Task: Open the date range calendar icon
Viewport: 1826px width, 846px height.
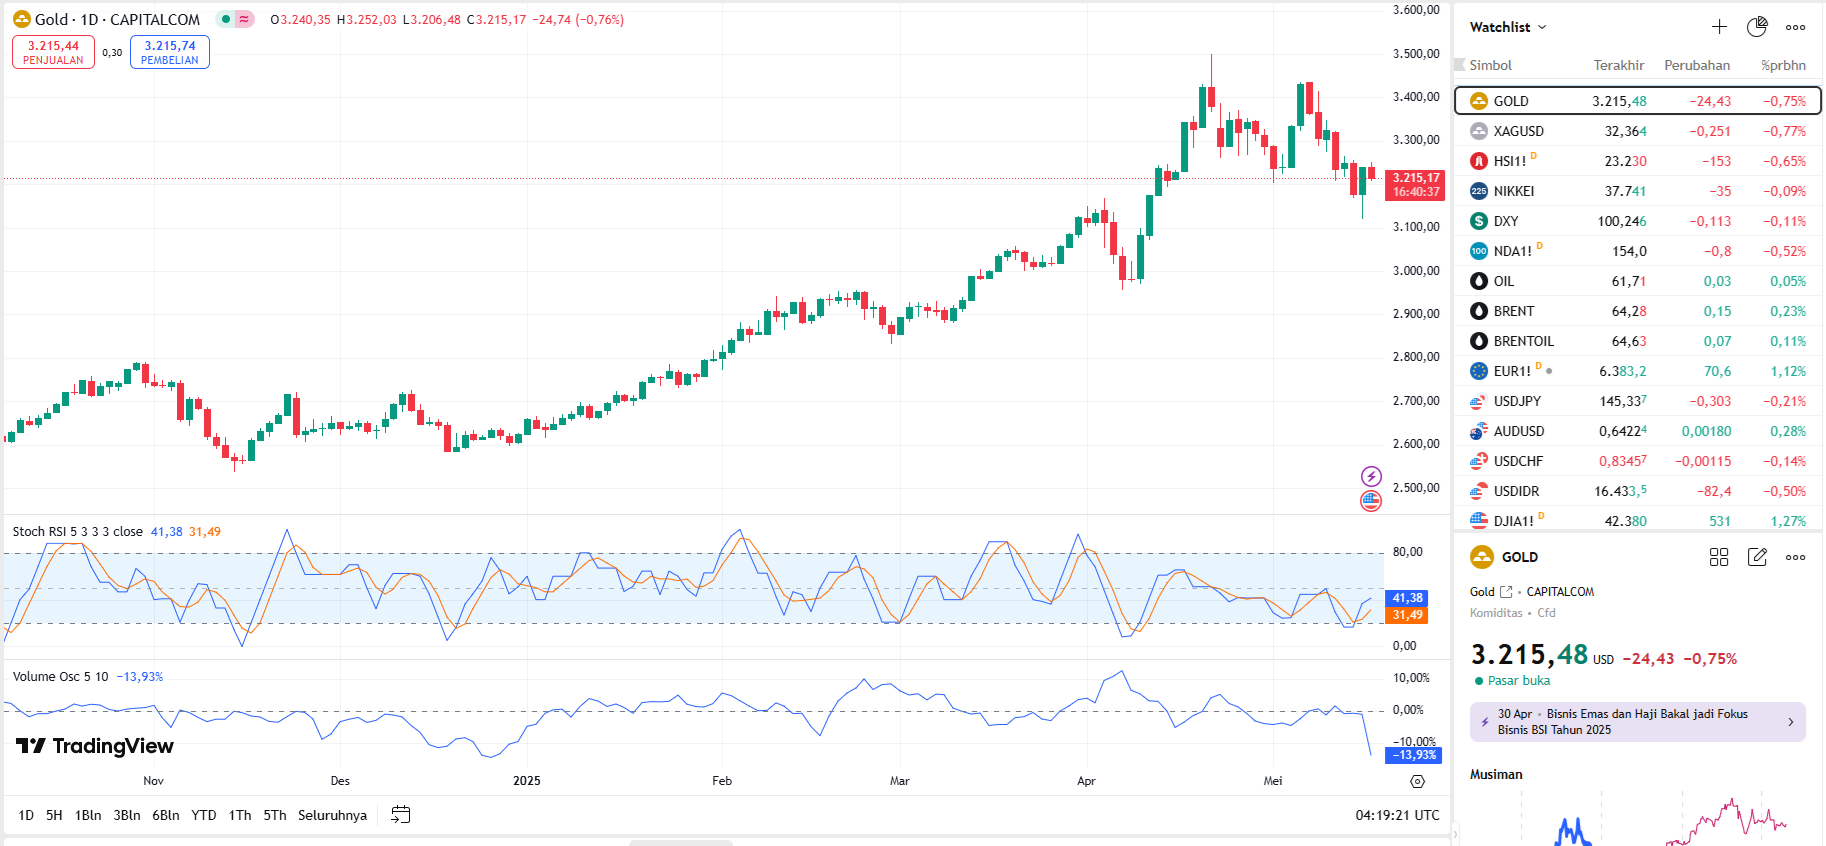Action: click(x=400, y=815)
